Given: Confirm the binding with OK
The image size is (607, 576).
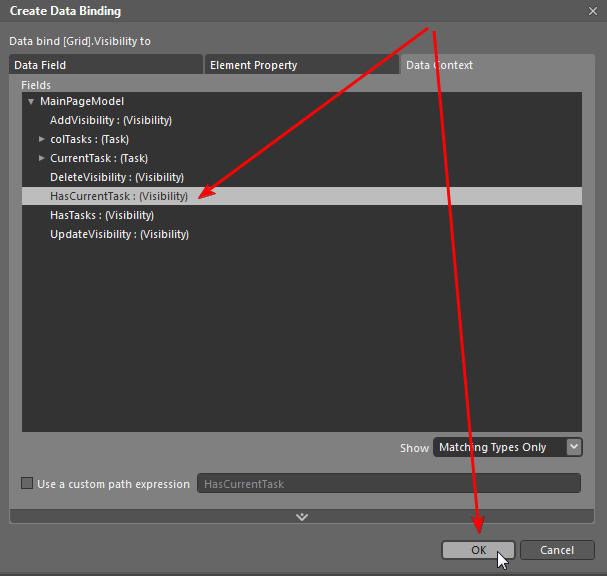Looking at the screenshot, I should [x=478, y=550].
